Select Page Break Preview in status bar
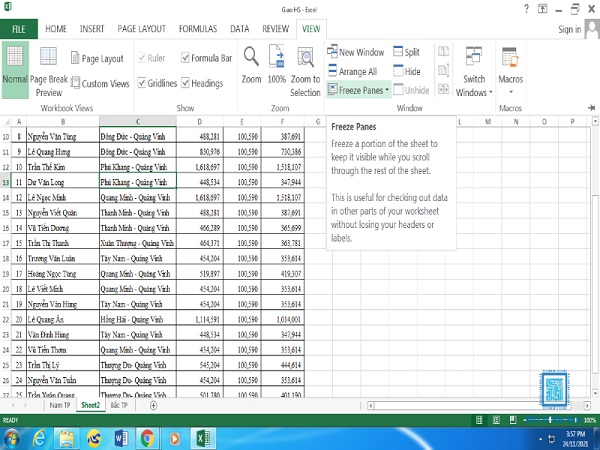 click(513, 420)
